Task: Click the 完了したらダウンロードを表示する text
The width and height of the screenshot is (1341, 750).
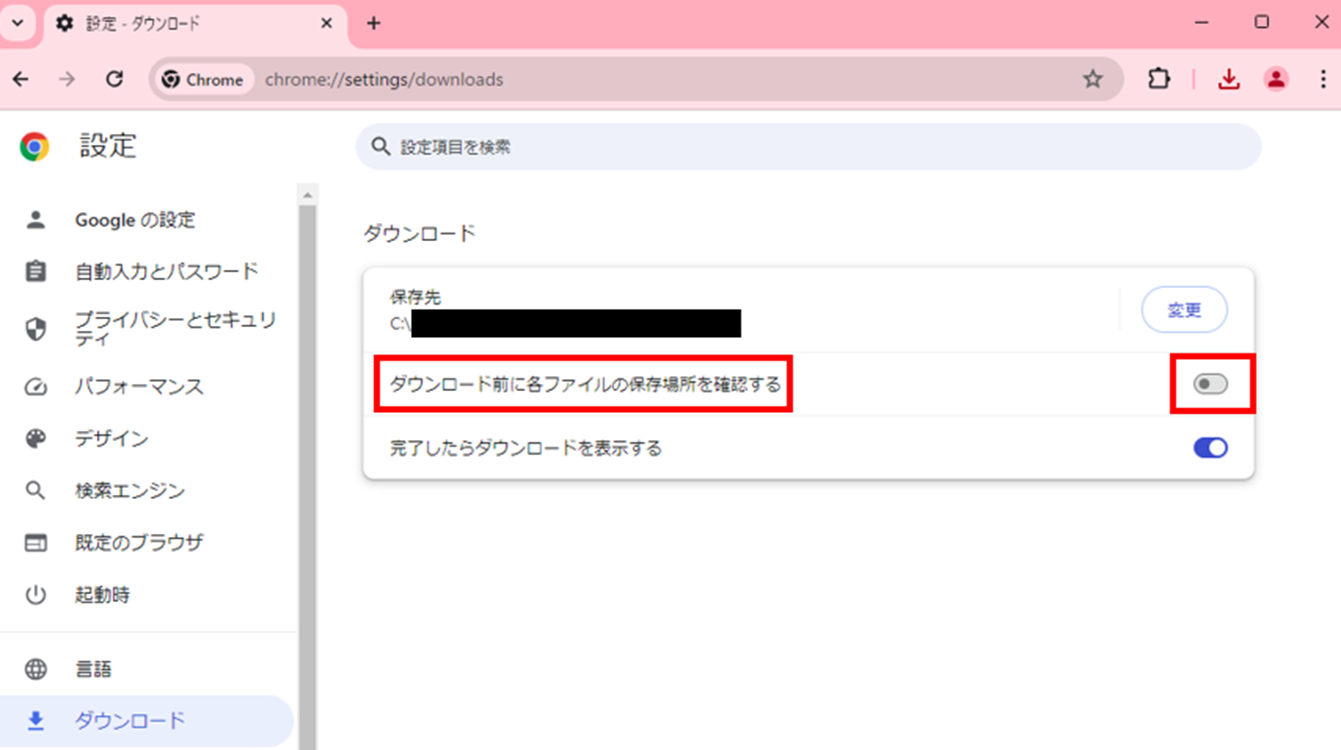Action: [526, 448]
